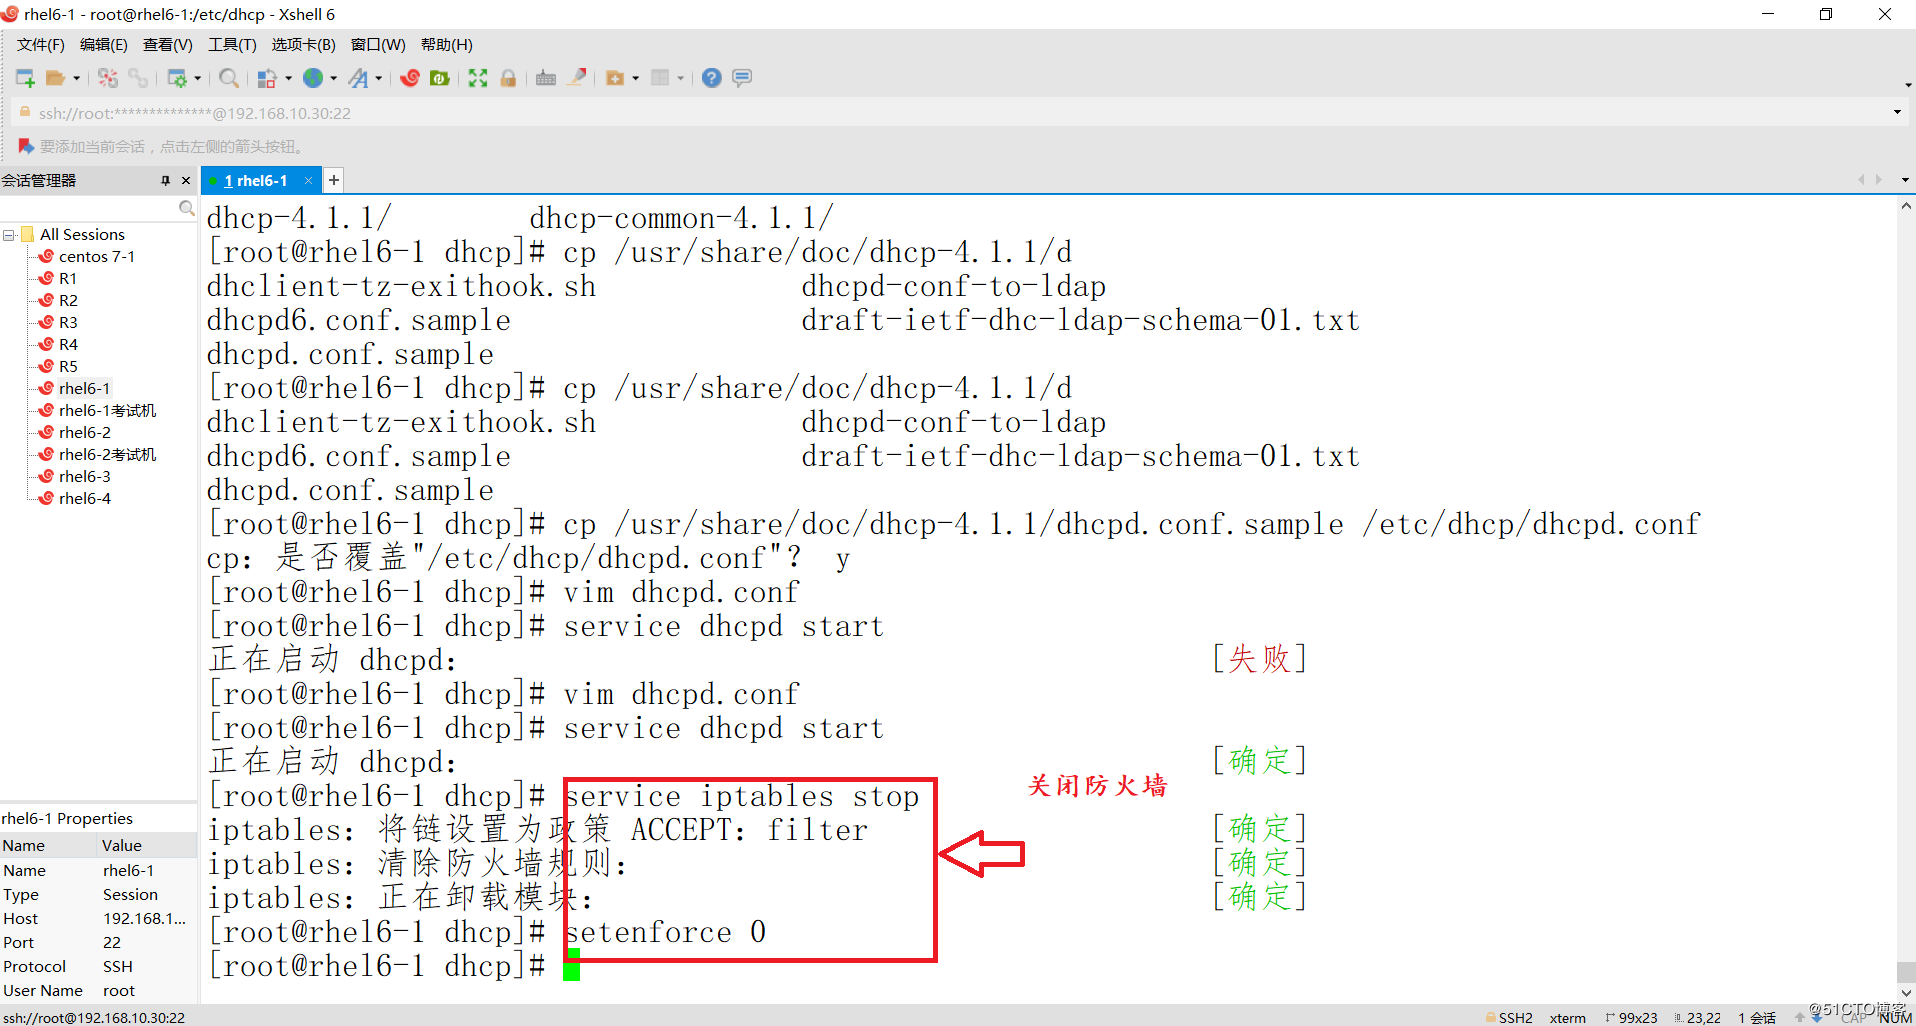Click the Name column header in Properties
The image size is (1916, 1026).
49,845
